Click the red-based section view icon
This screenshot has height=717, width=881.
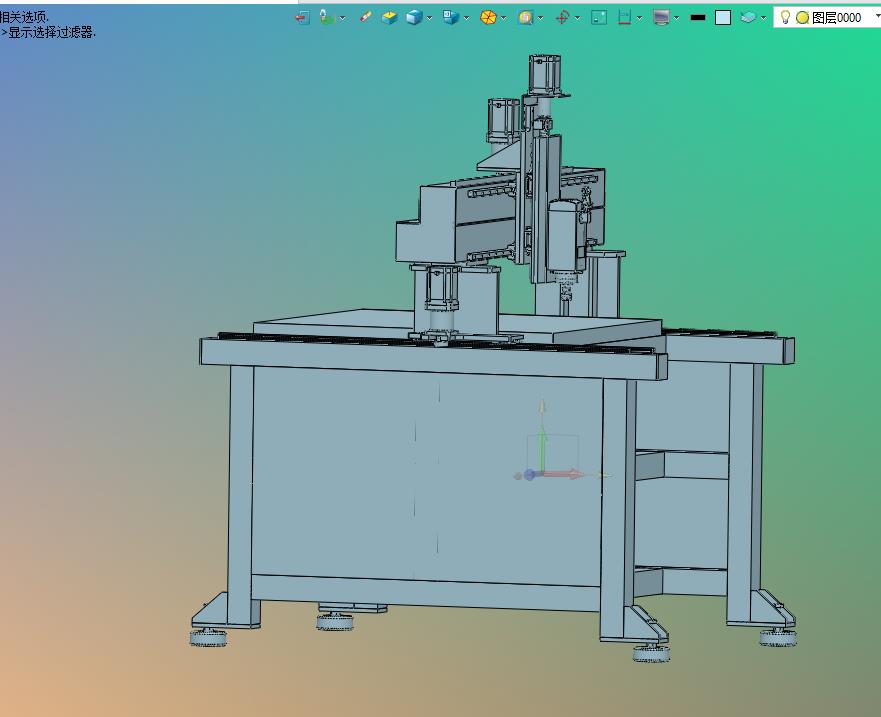[x=624, y=18]
